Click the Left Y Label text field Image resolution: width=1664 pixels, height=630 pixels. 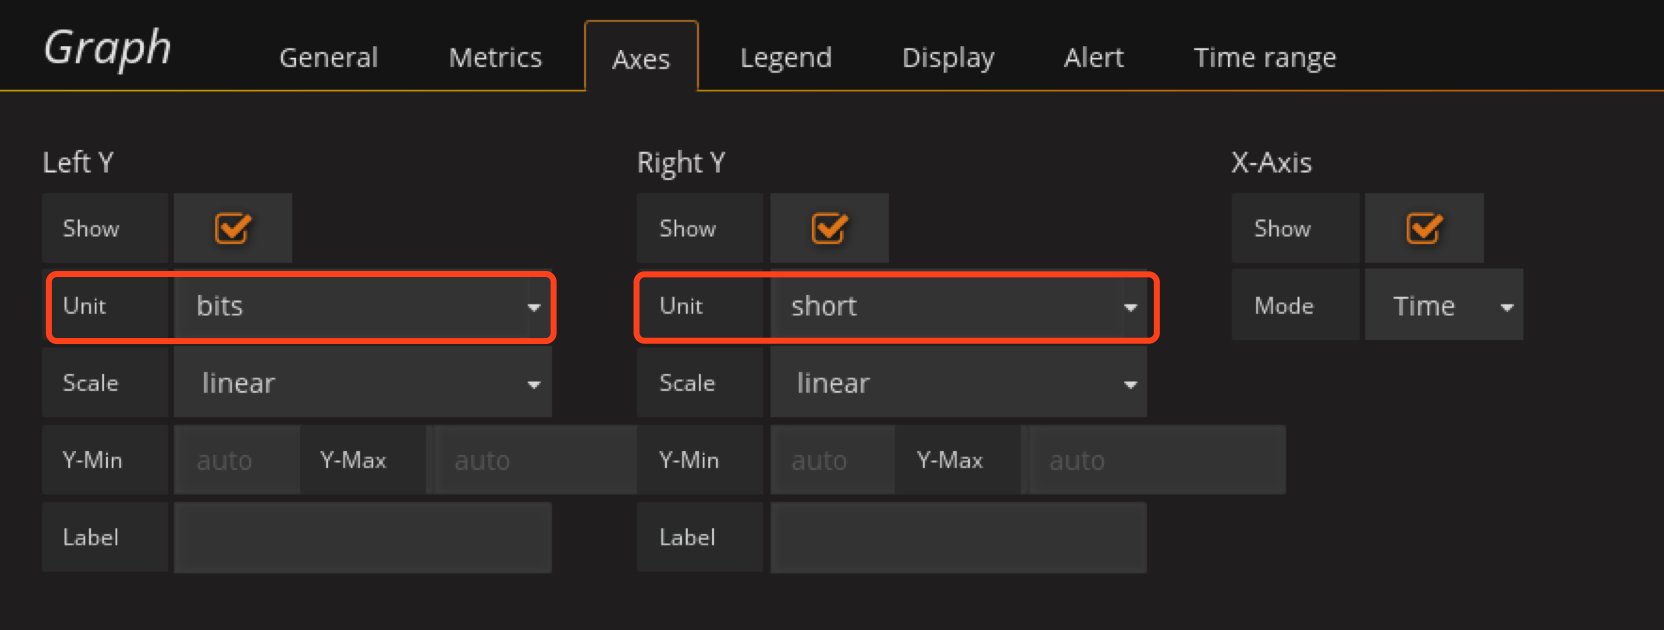tap(363, 537)
